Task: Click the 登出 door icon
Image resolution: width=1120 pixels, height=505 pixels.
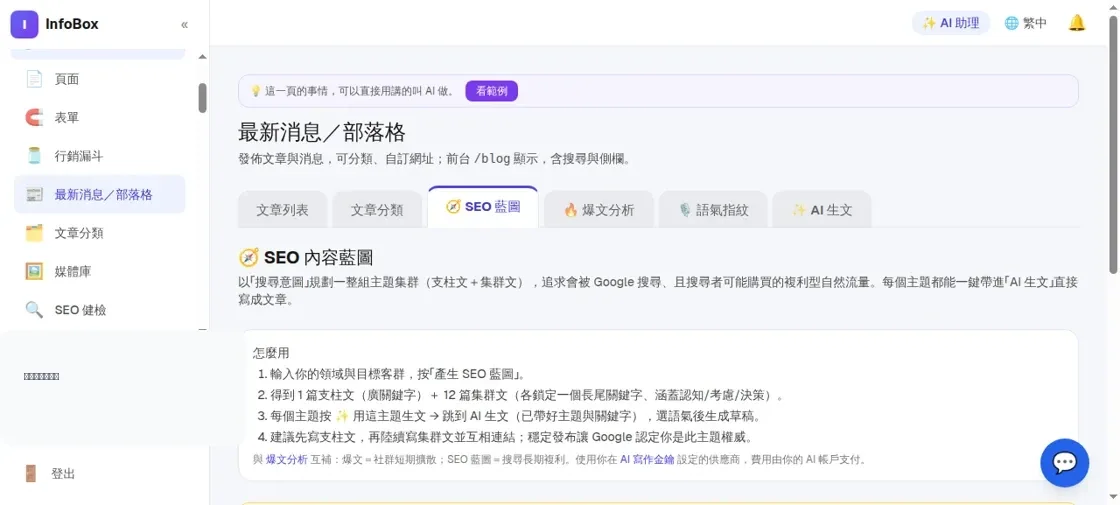Action: 30,474
